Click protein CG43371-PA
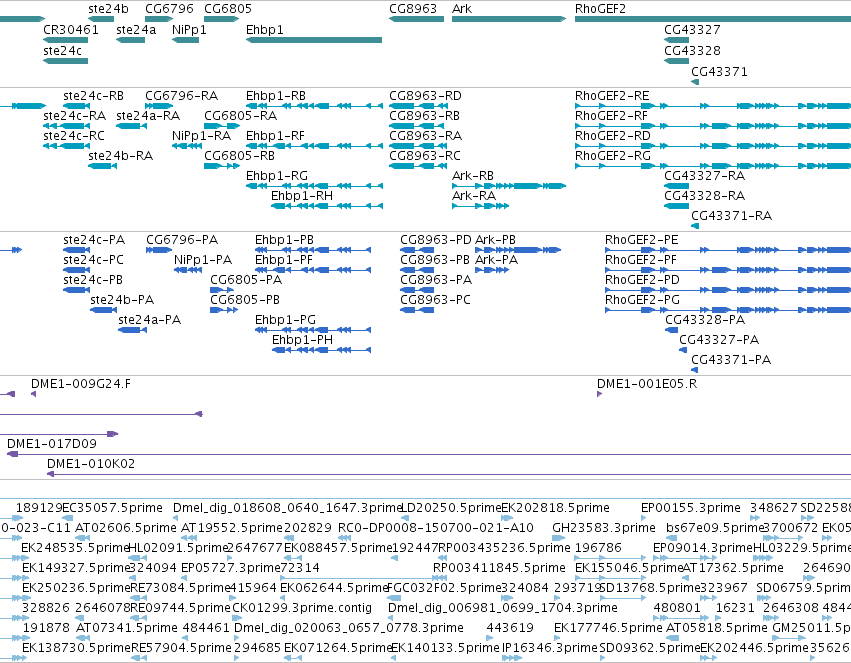 pyautogui.click(x=731, y=360)
